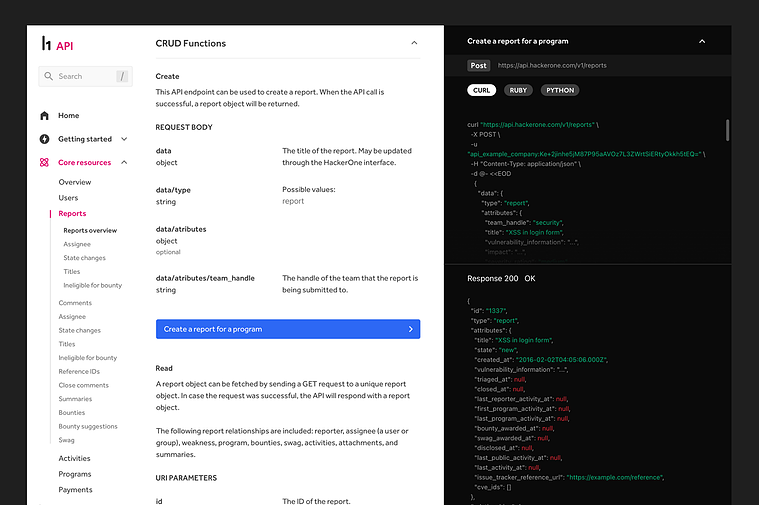Collapse the Create a report for a program panel

click(702, 41)
